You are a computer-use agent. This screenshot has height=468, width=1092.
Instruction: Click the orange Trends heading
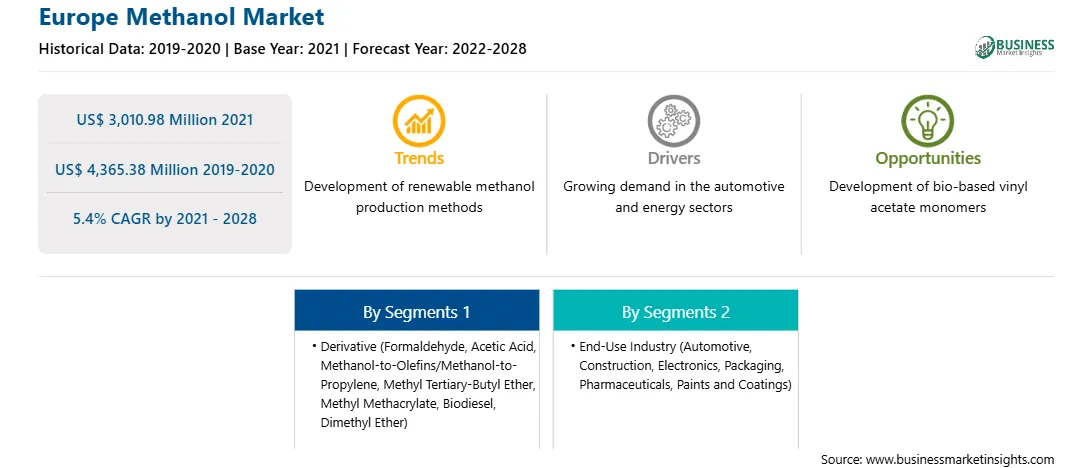(x=419, y=158)
